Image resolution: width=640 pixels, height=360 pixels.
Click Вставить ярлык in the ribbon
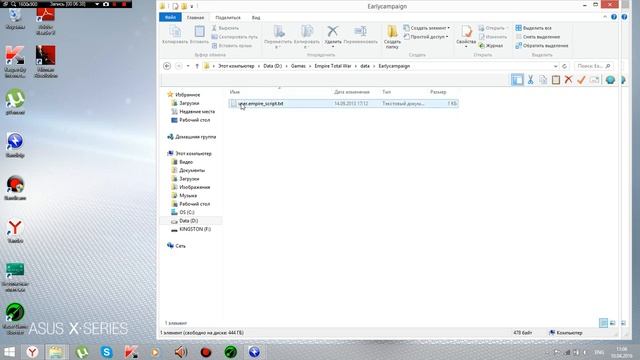click(x=232, y=46)
